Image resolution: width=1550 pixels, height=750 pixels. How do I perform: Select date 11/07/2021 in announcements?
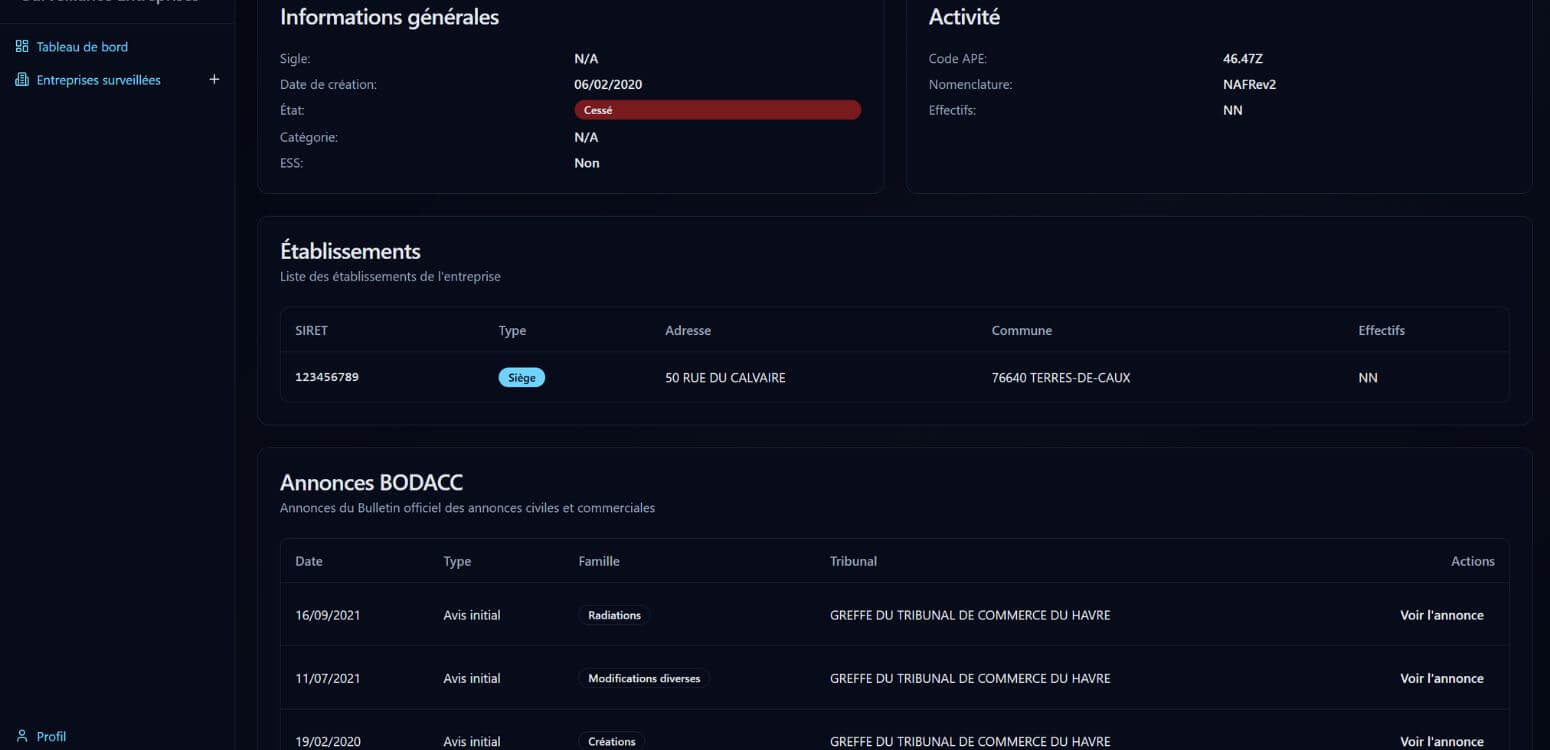point(328,678)
